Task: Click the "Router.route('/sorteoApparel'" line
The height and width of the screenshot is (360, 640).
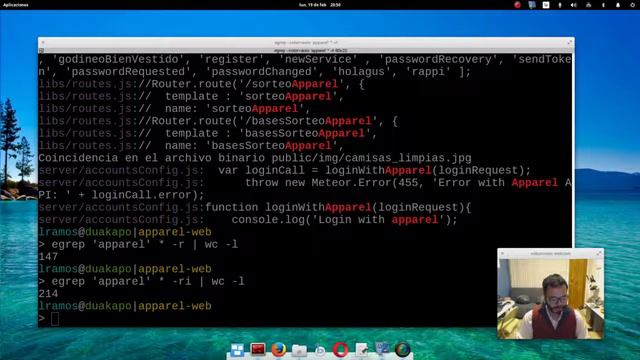Action: [202, 84]
